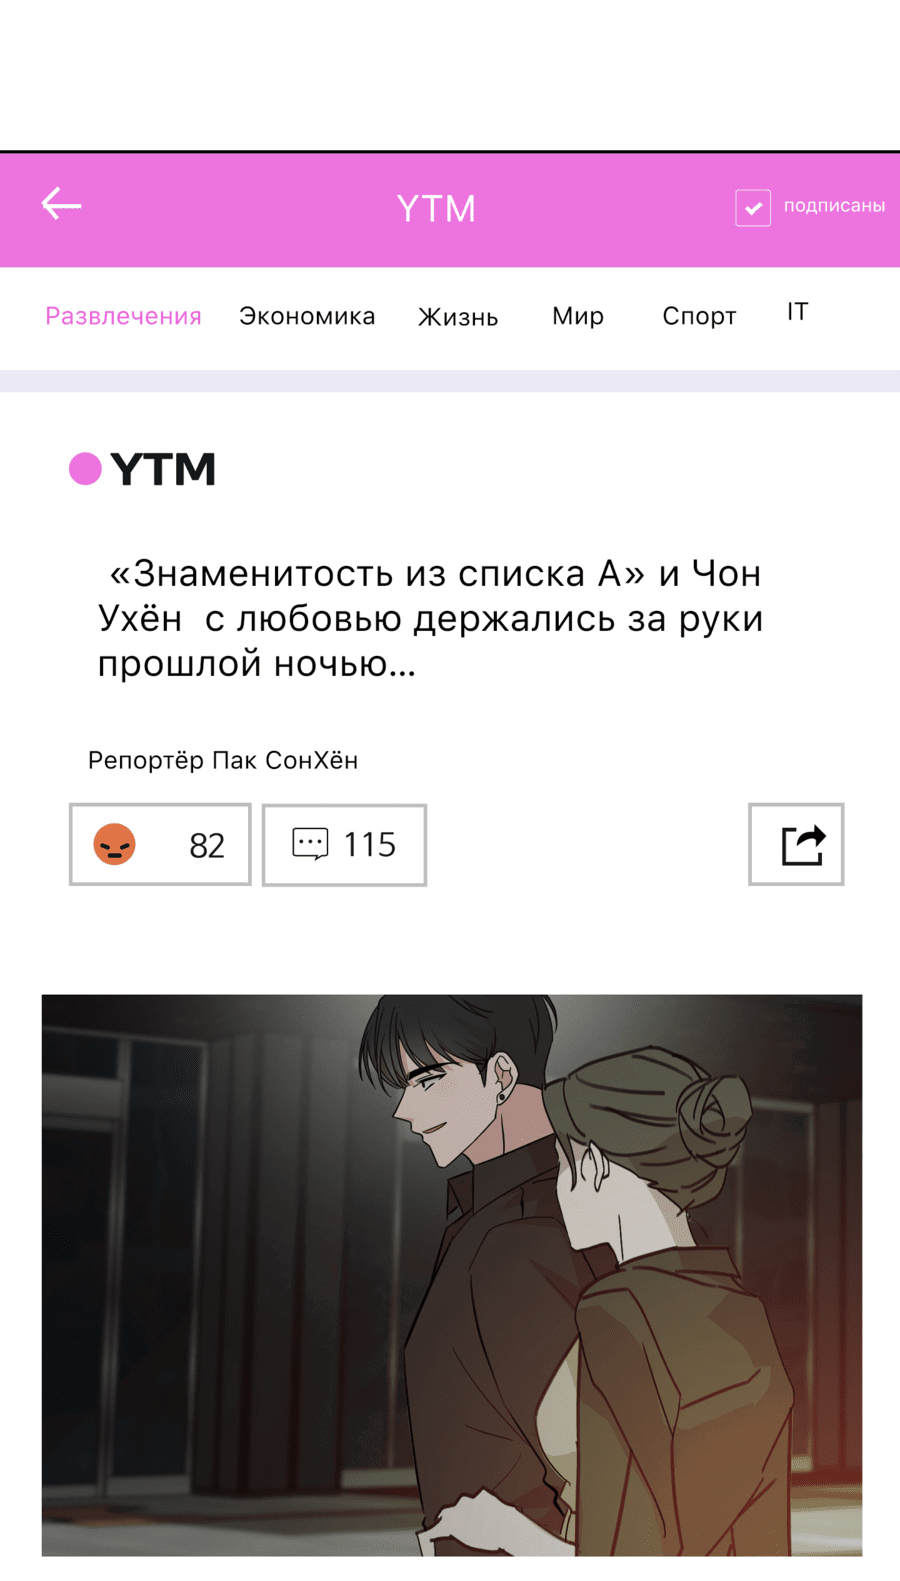Switch to the Экономика tab
Image resolution: width=900 pixels, height=1581 pixels.
point(307,316)
